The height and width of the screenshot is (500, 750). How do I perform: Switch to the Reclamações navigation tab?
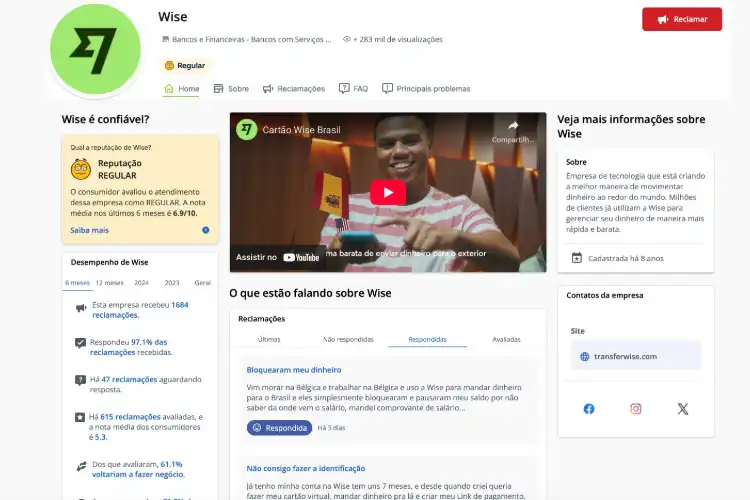pyautogui.click(x=294, y=89)
